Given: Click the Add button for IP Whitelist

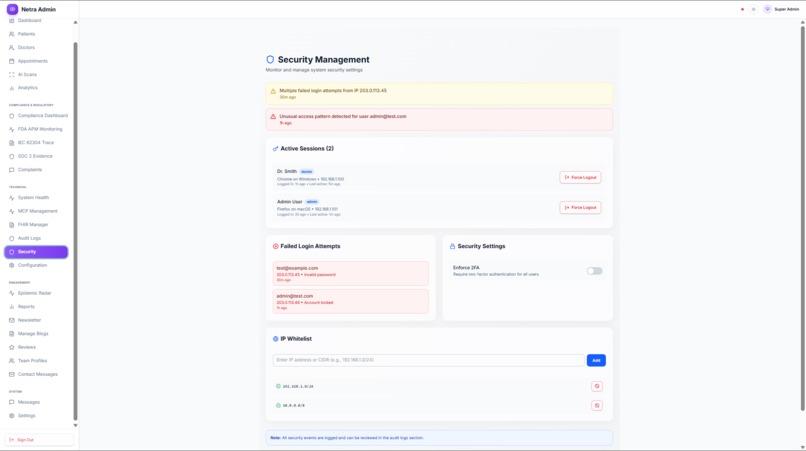Looking at the screenshot, I should coord(596,360).
